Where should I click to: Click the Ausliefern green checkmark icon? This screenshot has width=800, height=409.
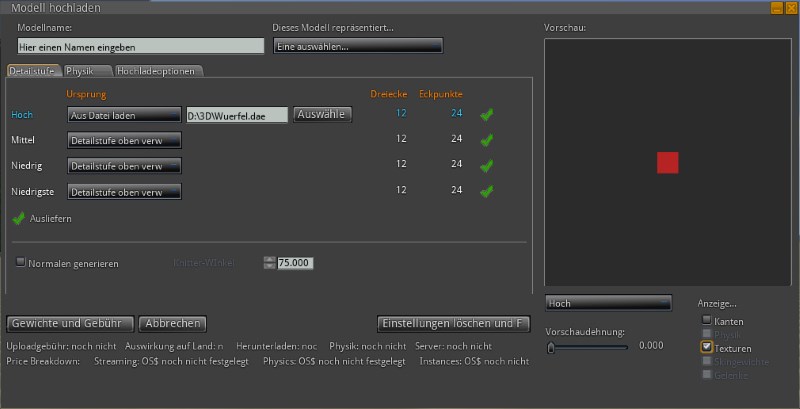18,218
